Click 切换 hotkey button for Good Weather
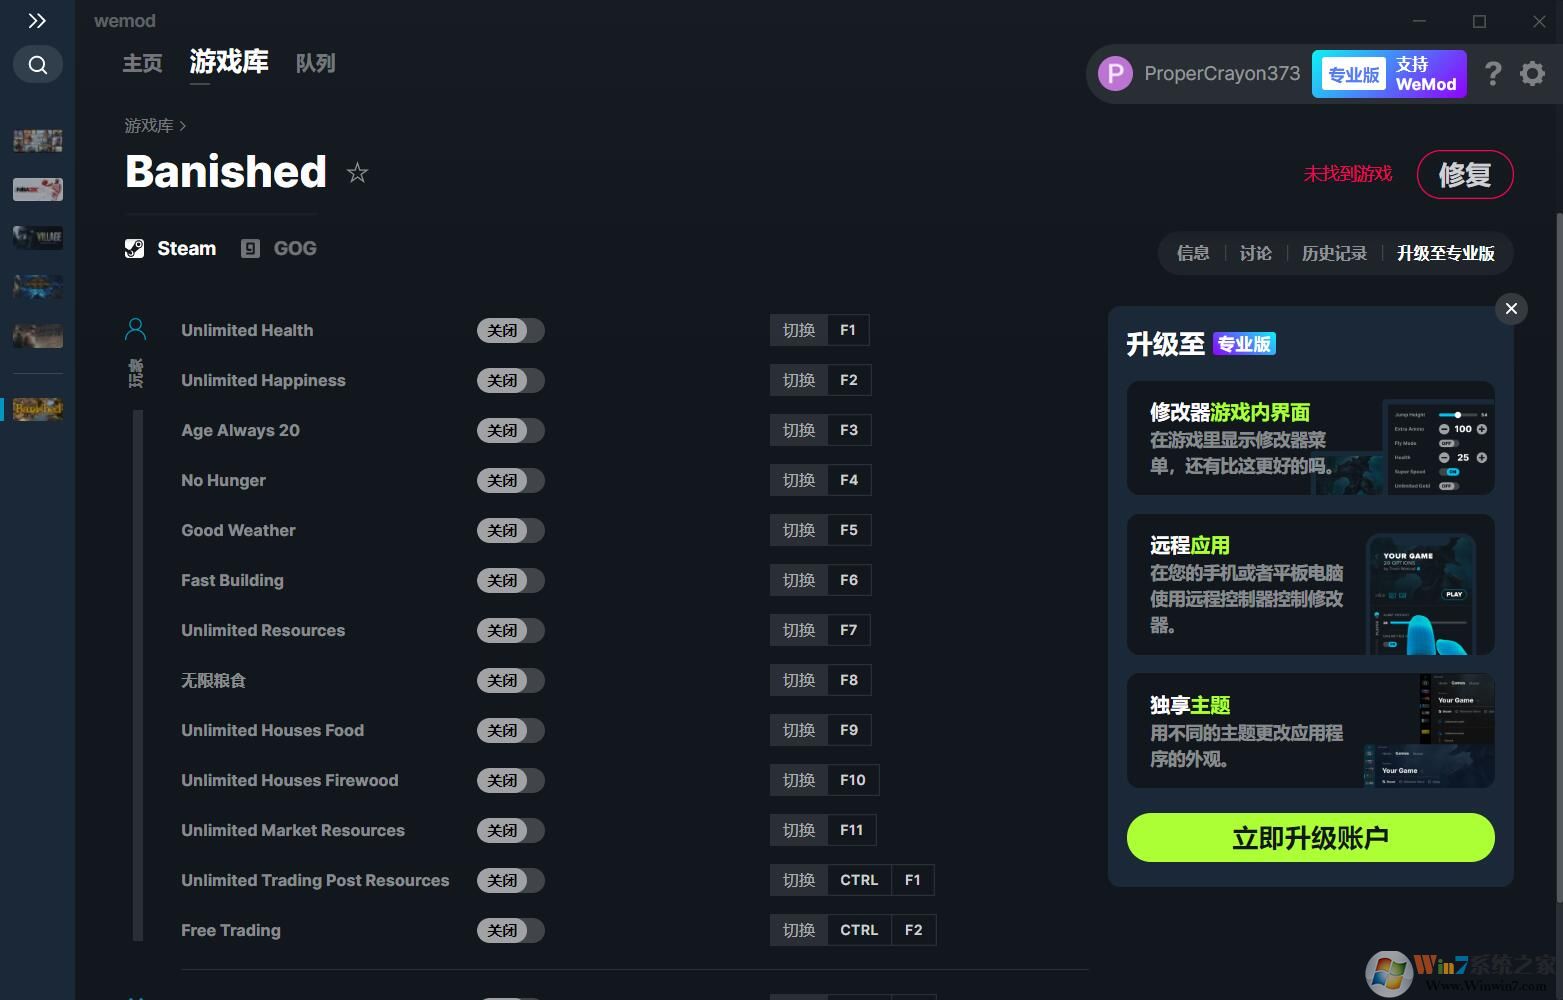The width and height of the screenshot is (1563, 1000). point(799,530)
